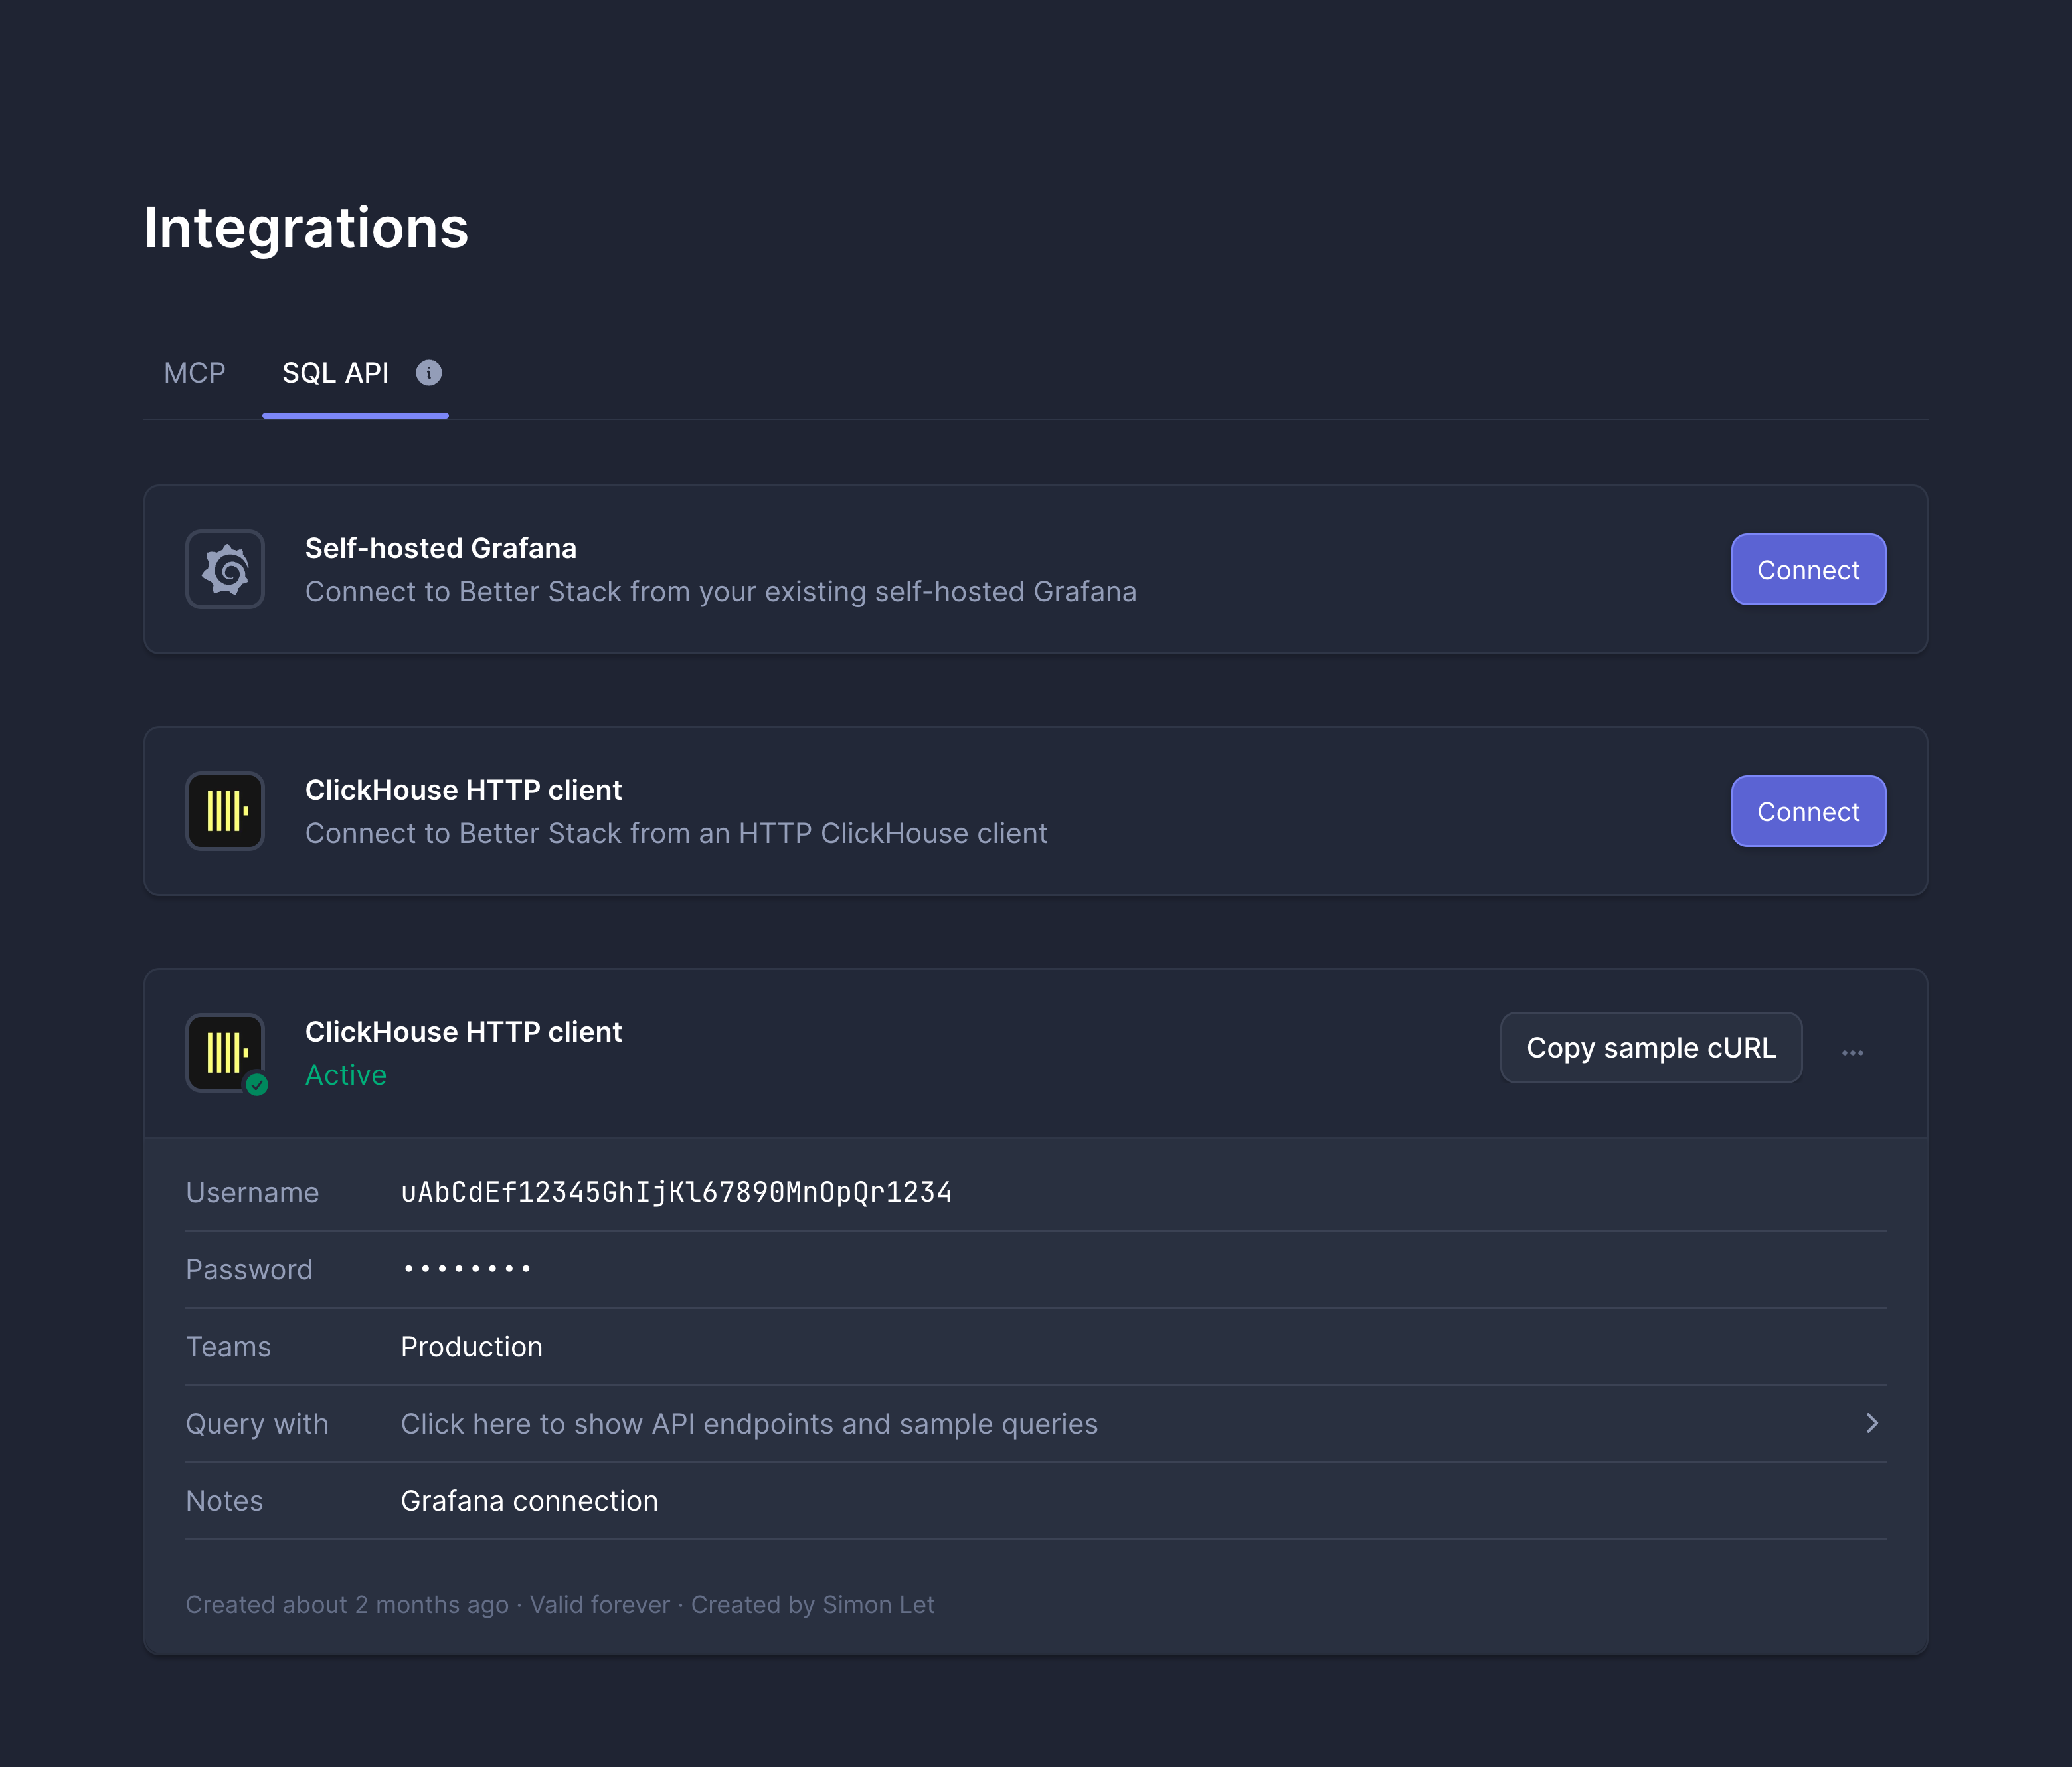Select the SQL API tab

[x=335, y=373]
